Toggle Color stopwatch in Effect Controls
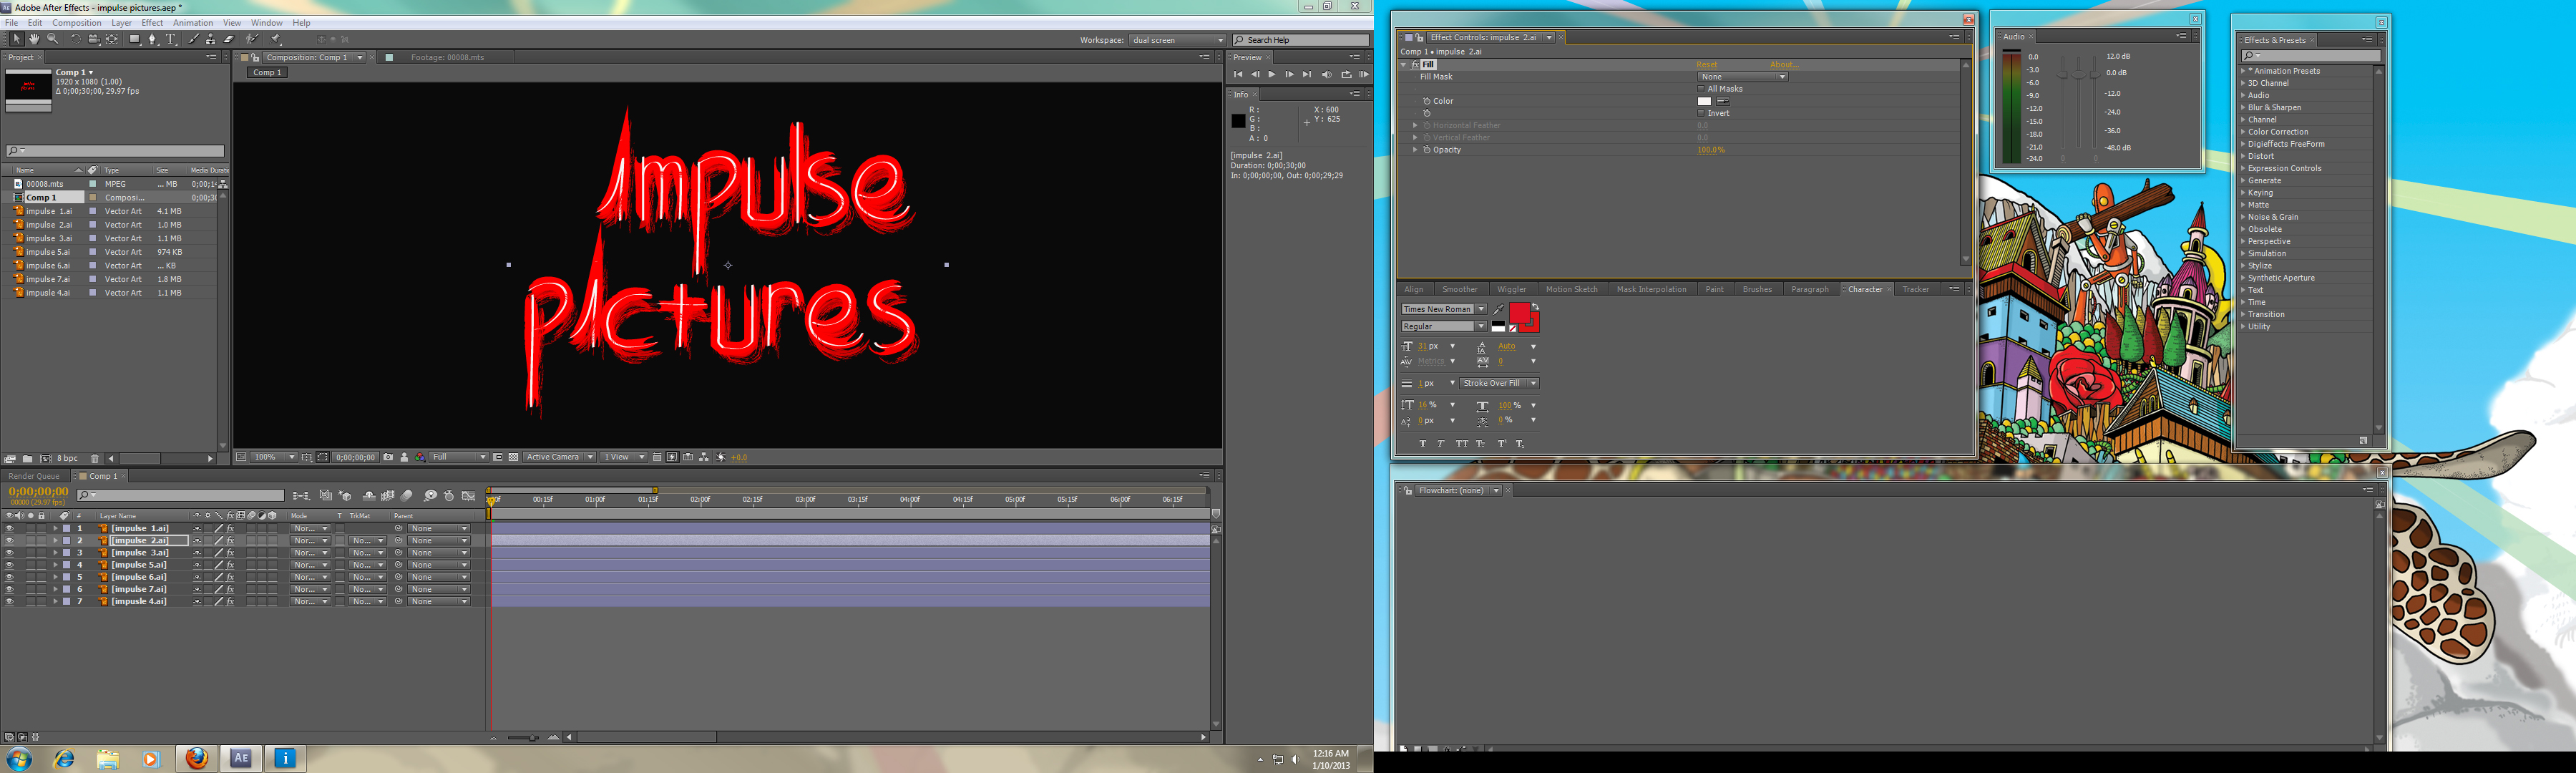This screenshot has height=773, width=2576. click(1427, 101)
